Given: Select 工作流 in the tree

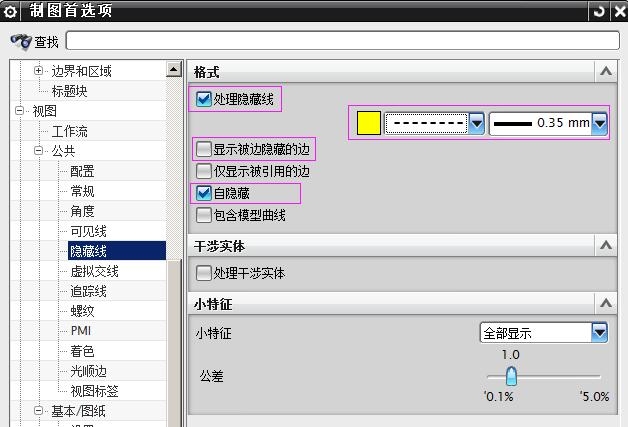Looking at the screenshot, I should (x=69, y=131).
